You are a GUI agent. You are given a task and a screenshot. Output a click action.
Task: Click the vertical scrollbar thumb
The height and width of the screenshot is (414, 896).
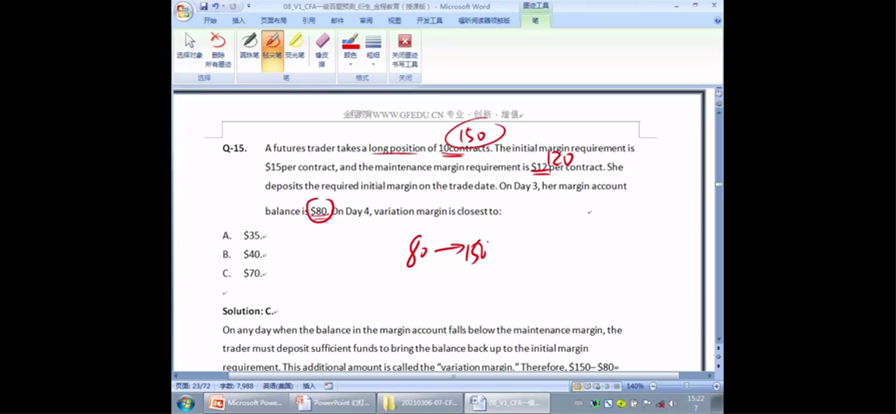click(718, 185)
